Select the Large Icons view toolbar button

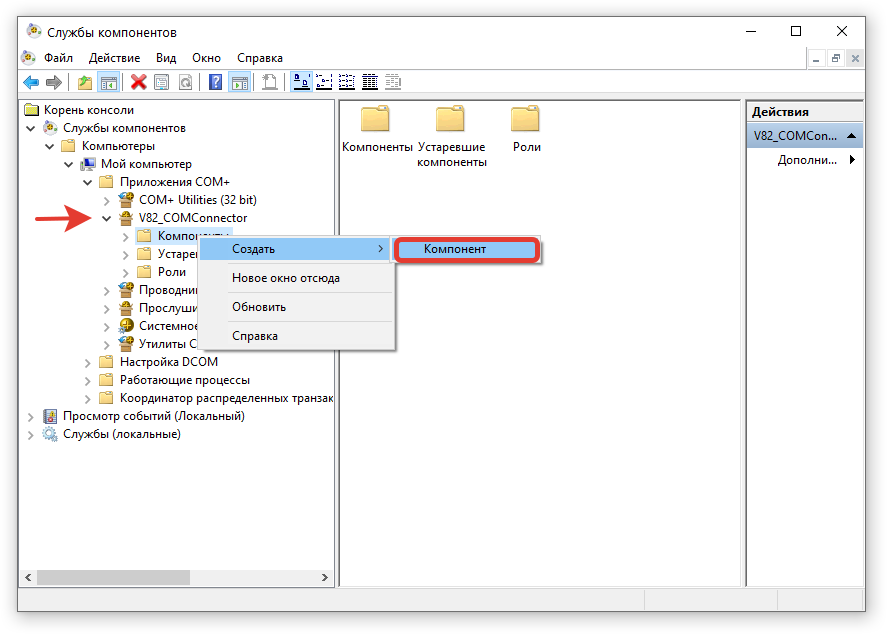tap(300, 82)
